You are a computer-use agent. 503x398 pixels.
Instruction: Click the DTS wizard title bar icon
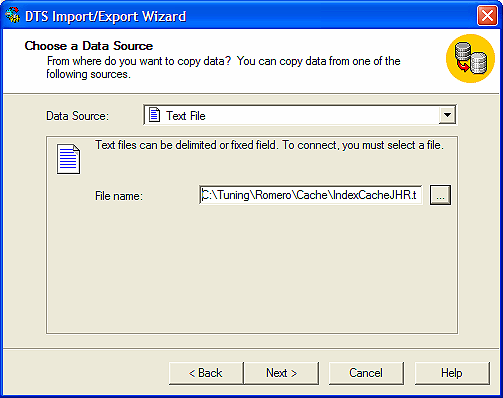tap(13, 16)
